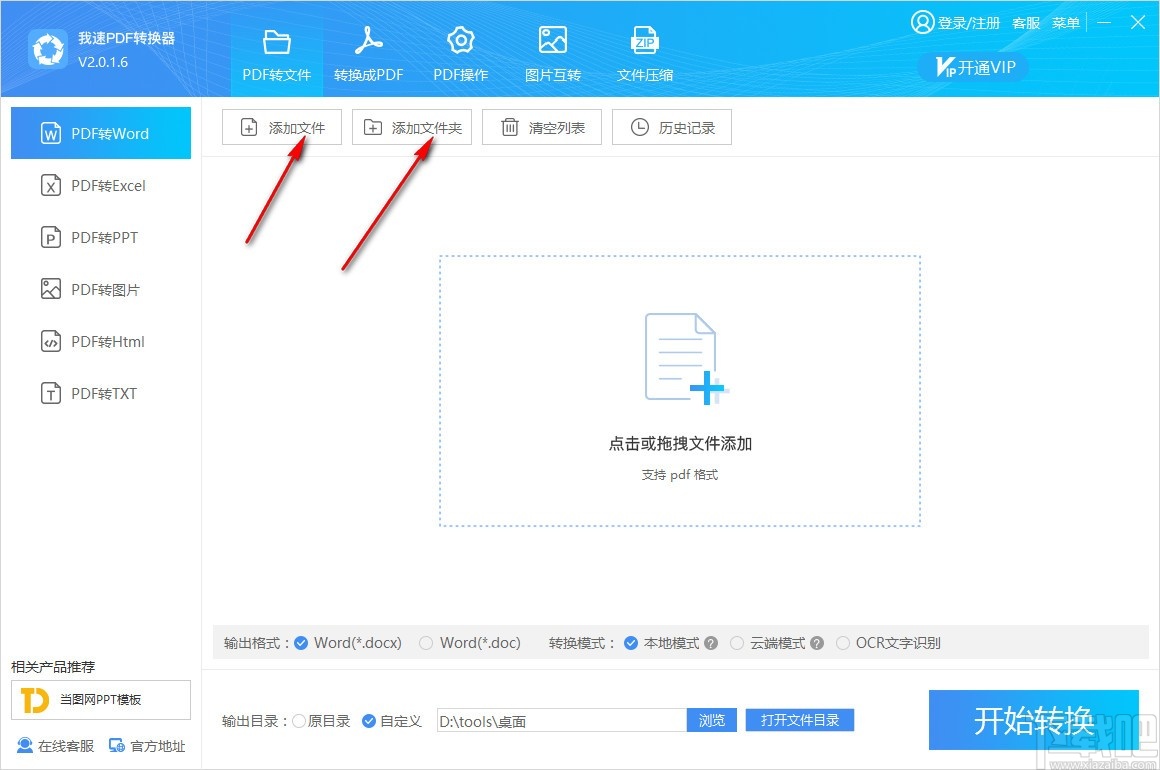Image resolution: width=1160 pixels, height=770 pixels.
Task: Switch to the 转换成PDF tab
Action: pyautogui.click(x=368, y=50)
